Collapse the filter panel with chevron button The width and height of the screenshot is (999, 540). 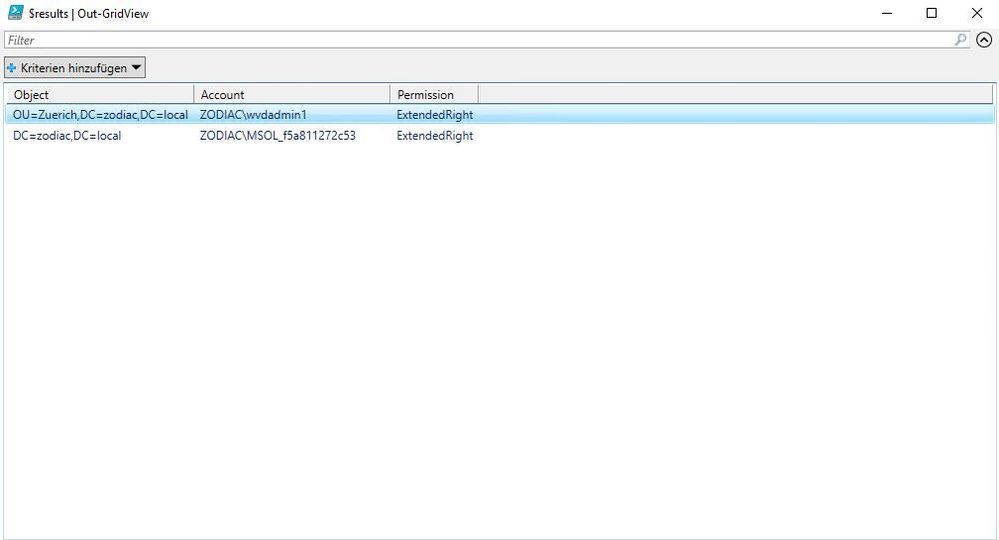[x=984, y=40]
